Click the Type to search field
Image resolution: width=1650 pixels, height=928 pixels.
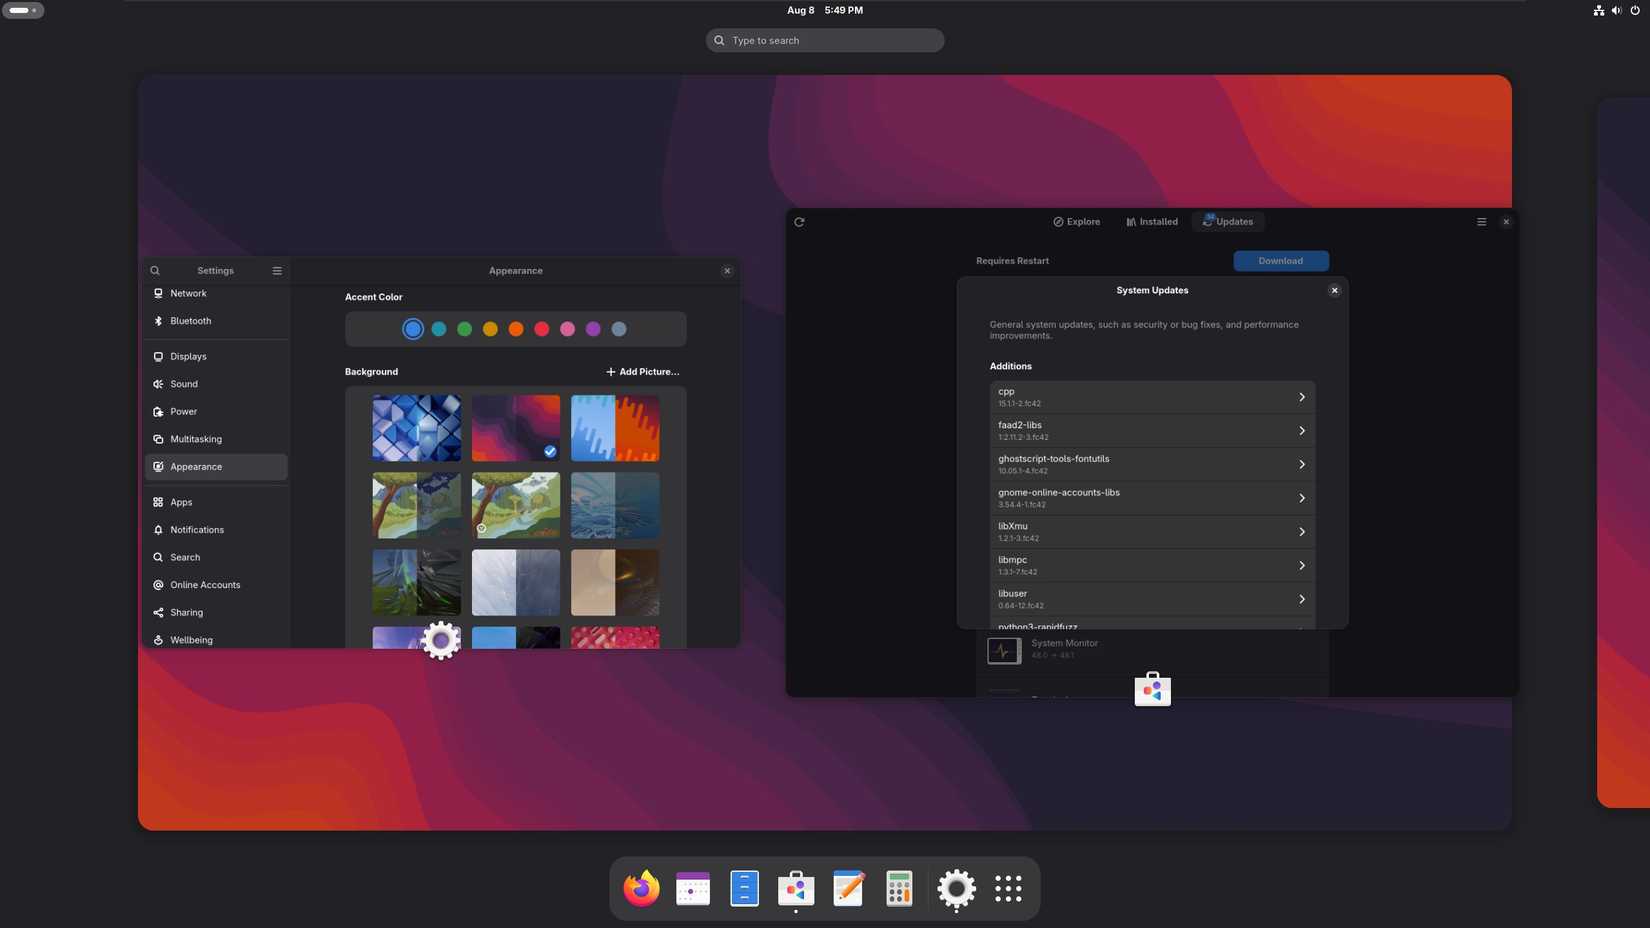pyautogui.click(x=824, y=40)
